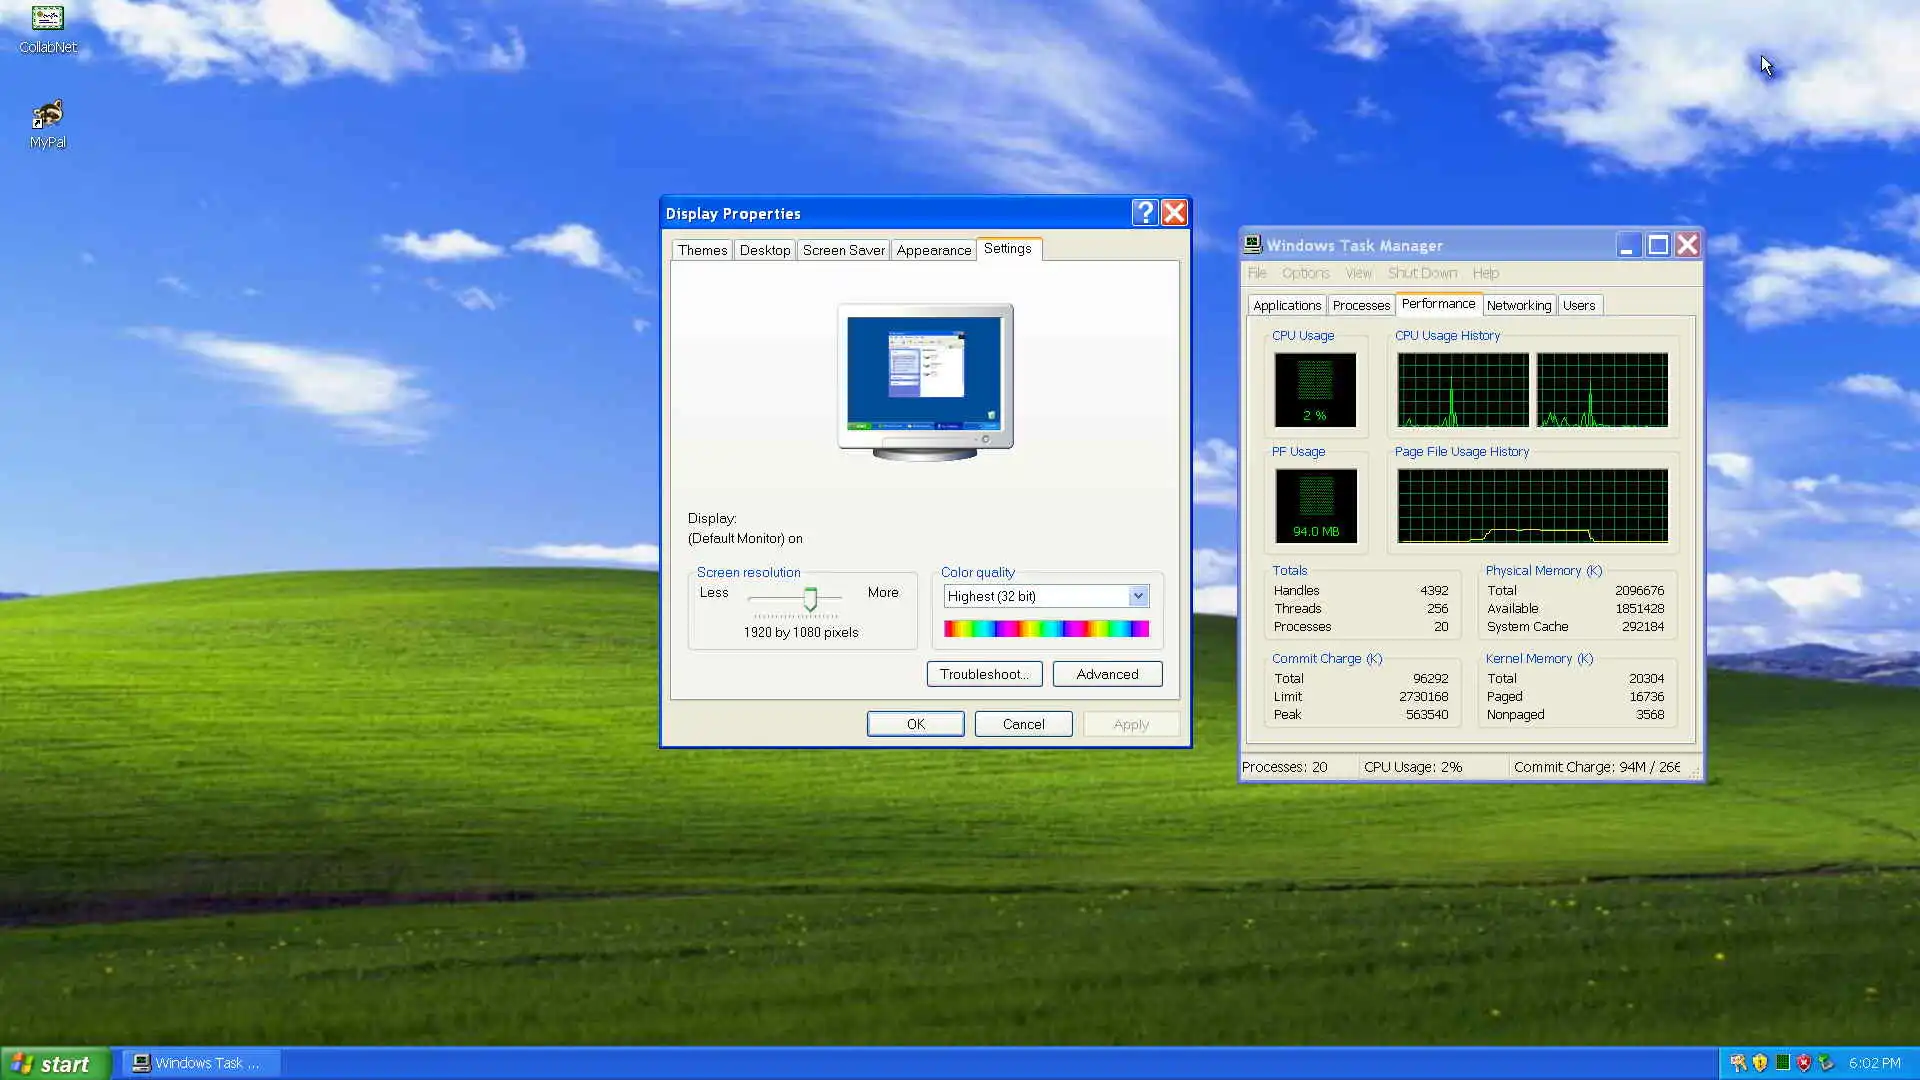Open the Task Manager Options menu

1305,273
